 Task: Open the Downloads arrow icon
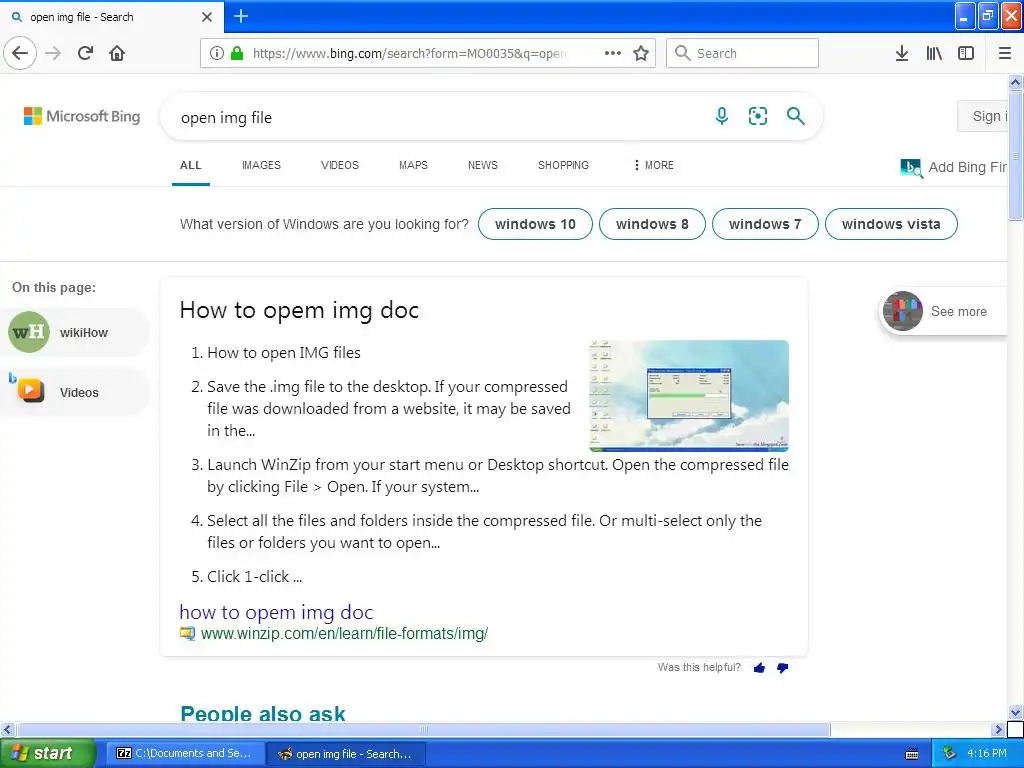pos(902,53)
